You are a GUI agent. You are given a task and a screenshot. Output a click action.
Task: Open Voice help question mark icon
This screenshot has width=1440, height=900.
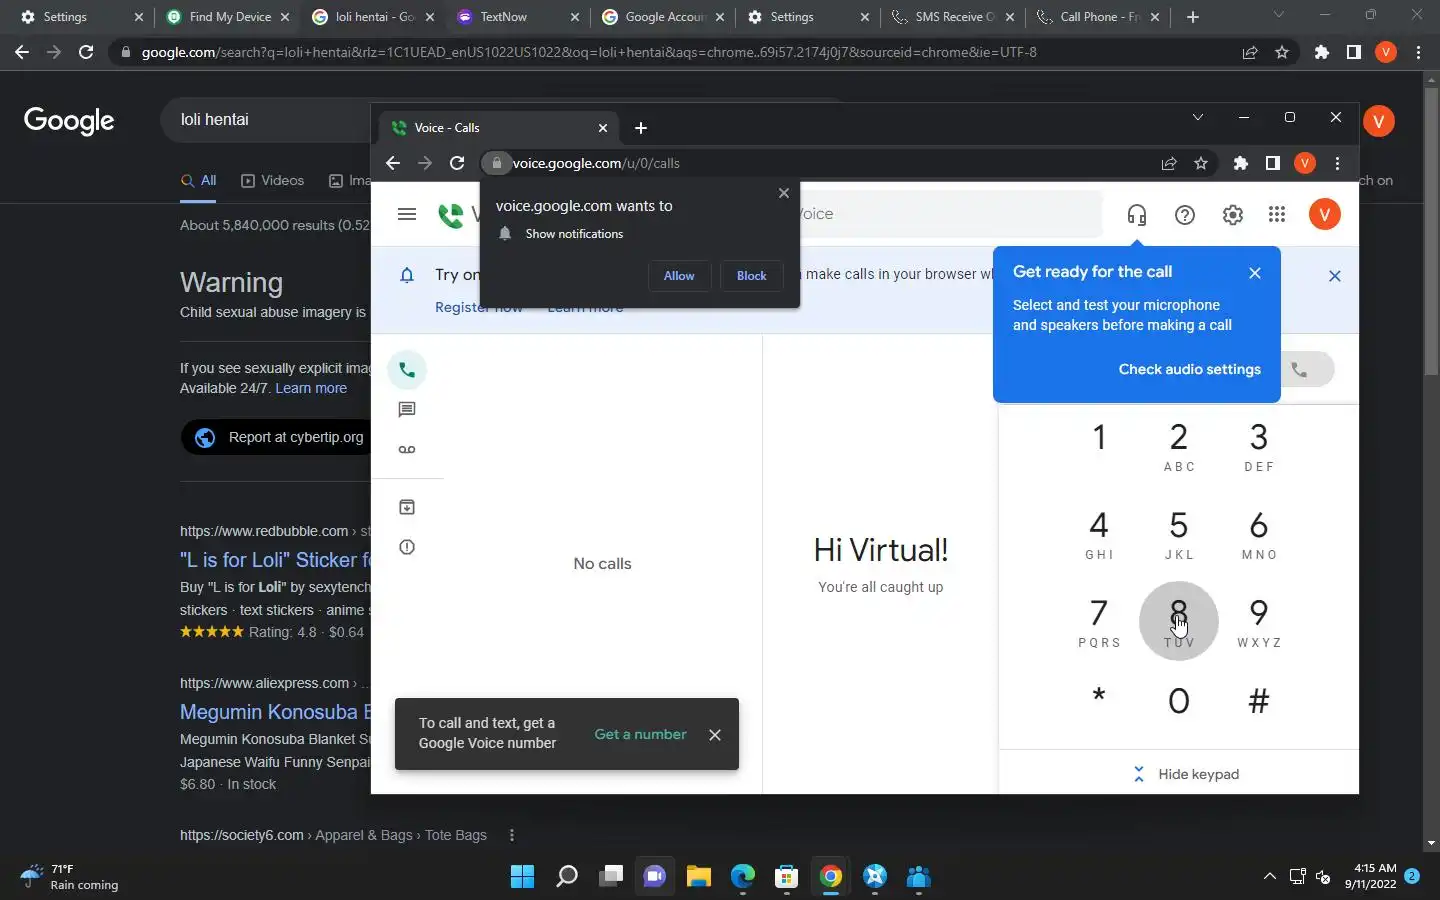(1185, 215)
